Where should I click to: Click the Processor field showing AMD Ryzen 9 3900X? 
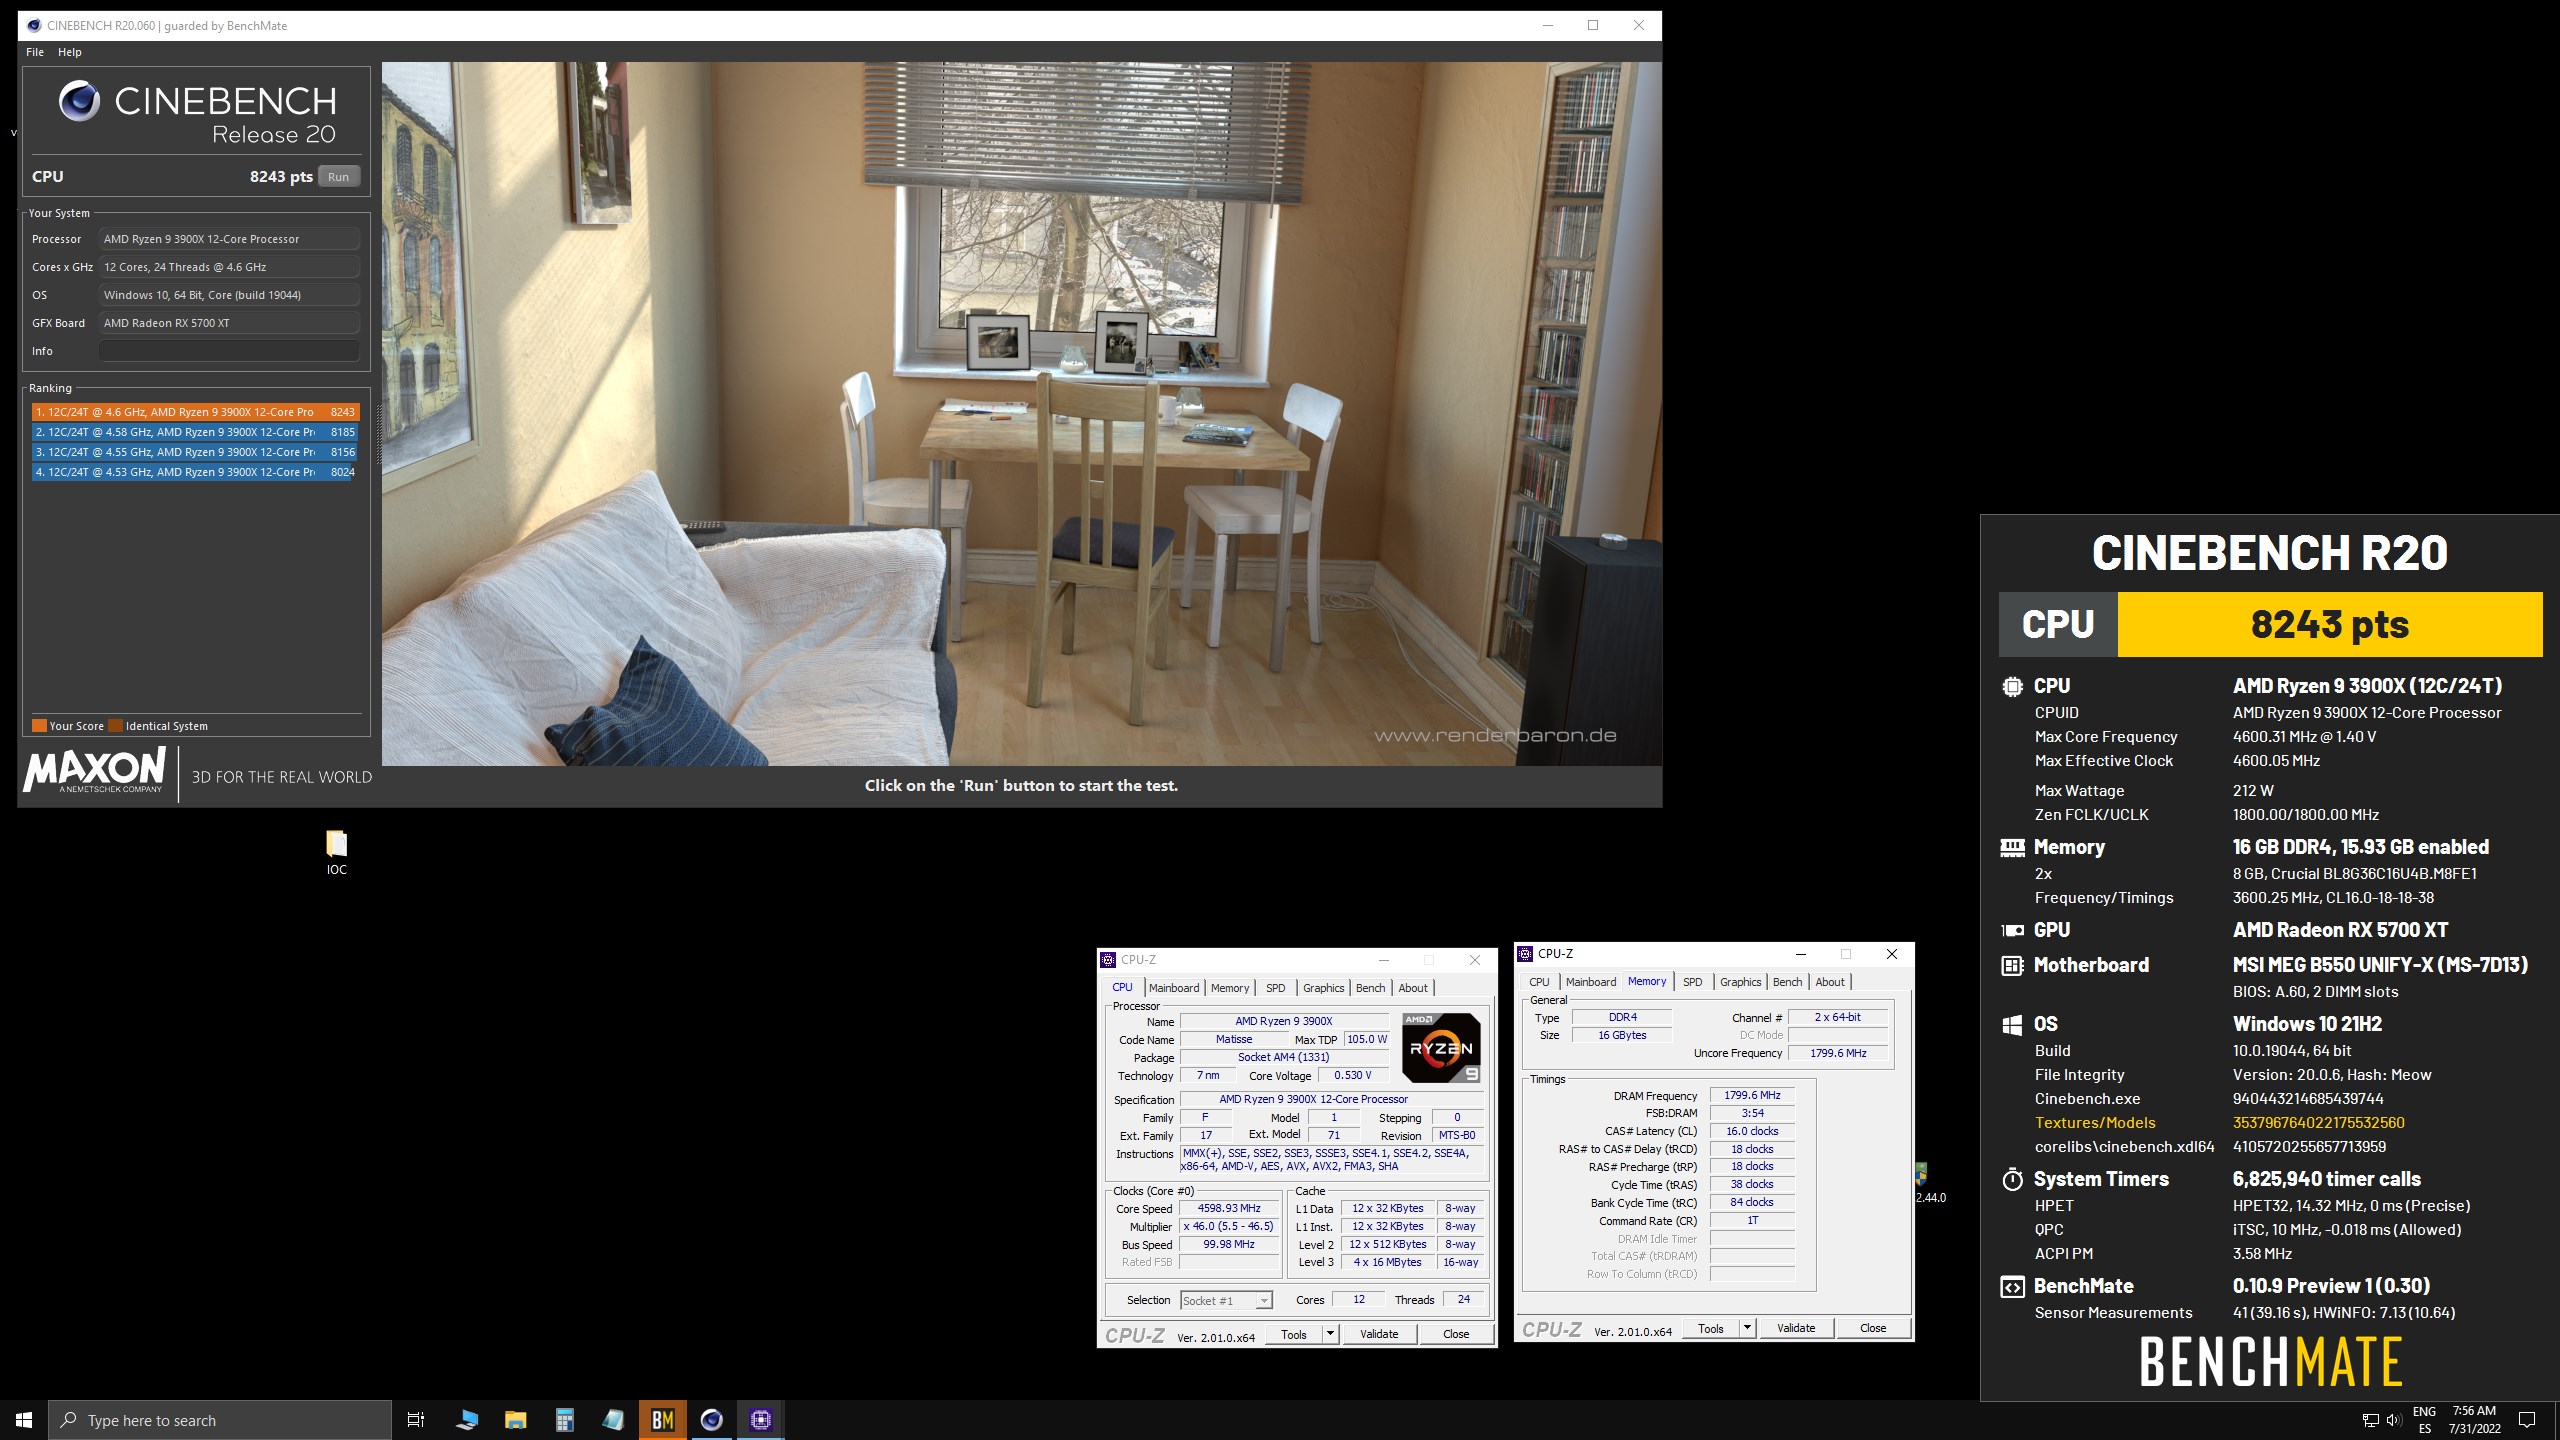[x=229, y=239]
